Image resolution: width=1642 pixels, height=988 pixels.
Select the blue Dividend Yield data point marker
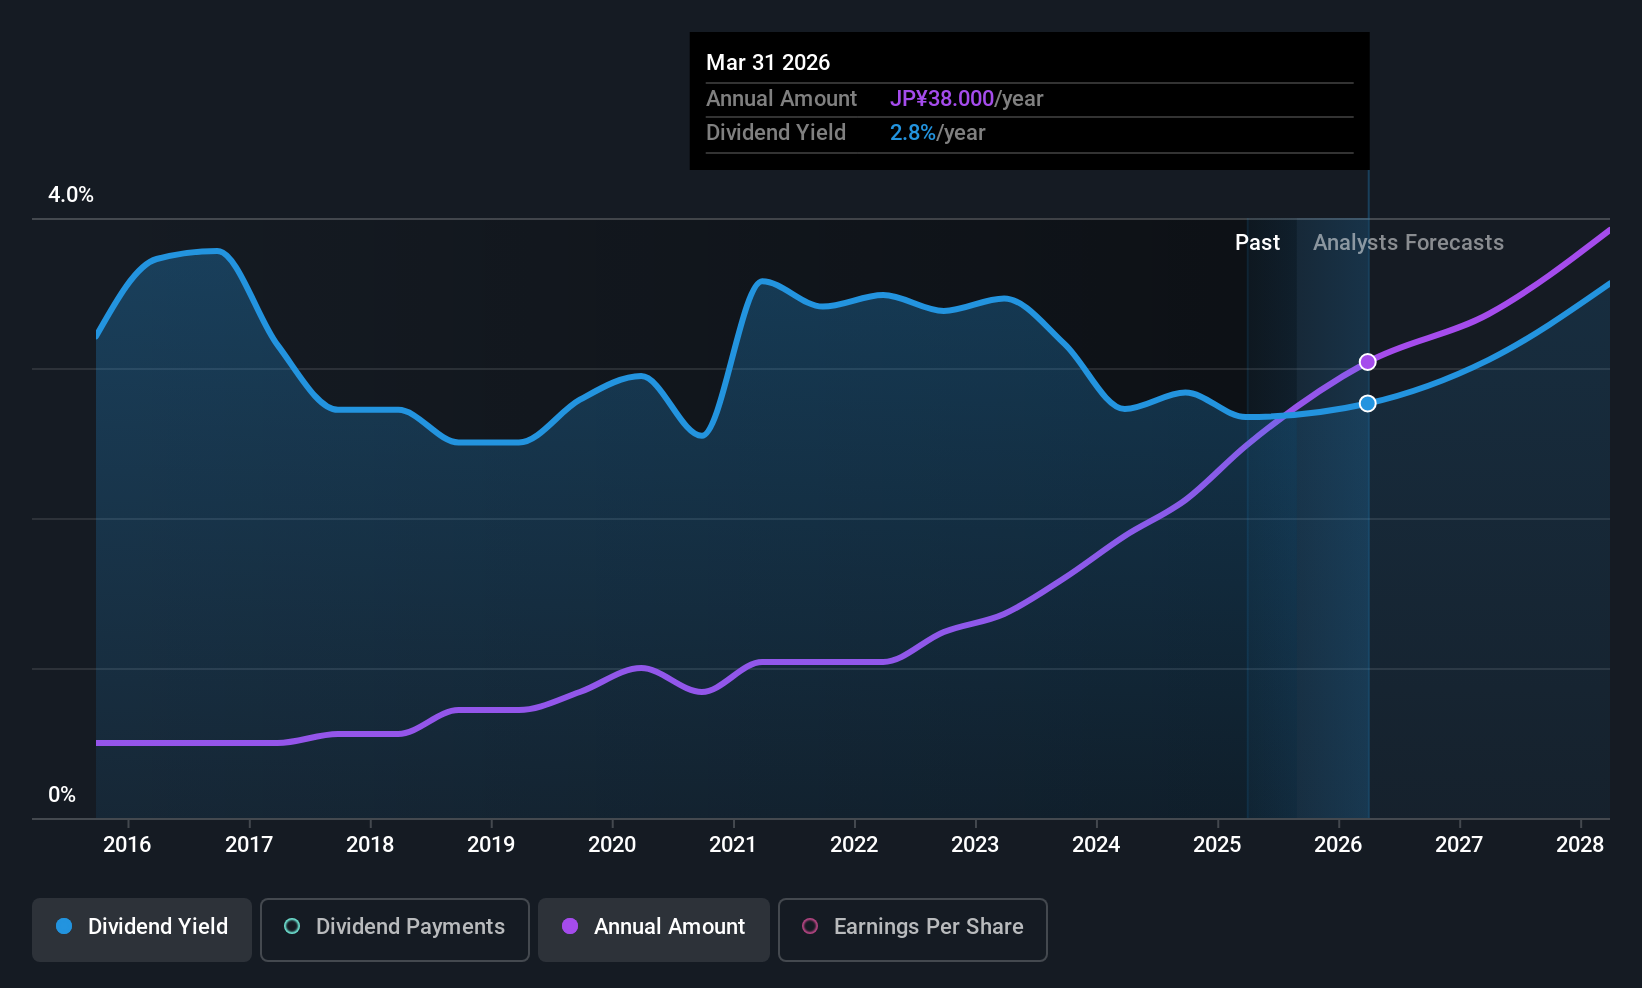coord(1367,403)
